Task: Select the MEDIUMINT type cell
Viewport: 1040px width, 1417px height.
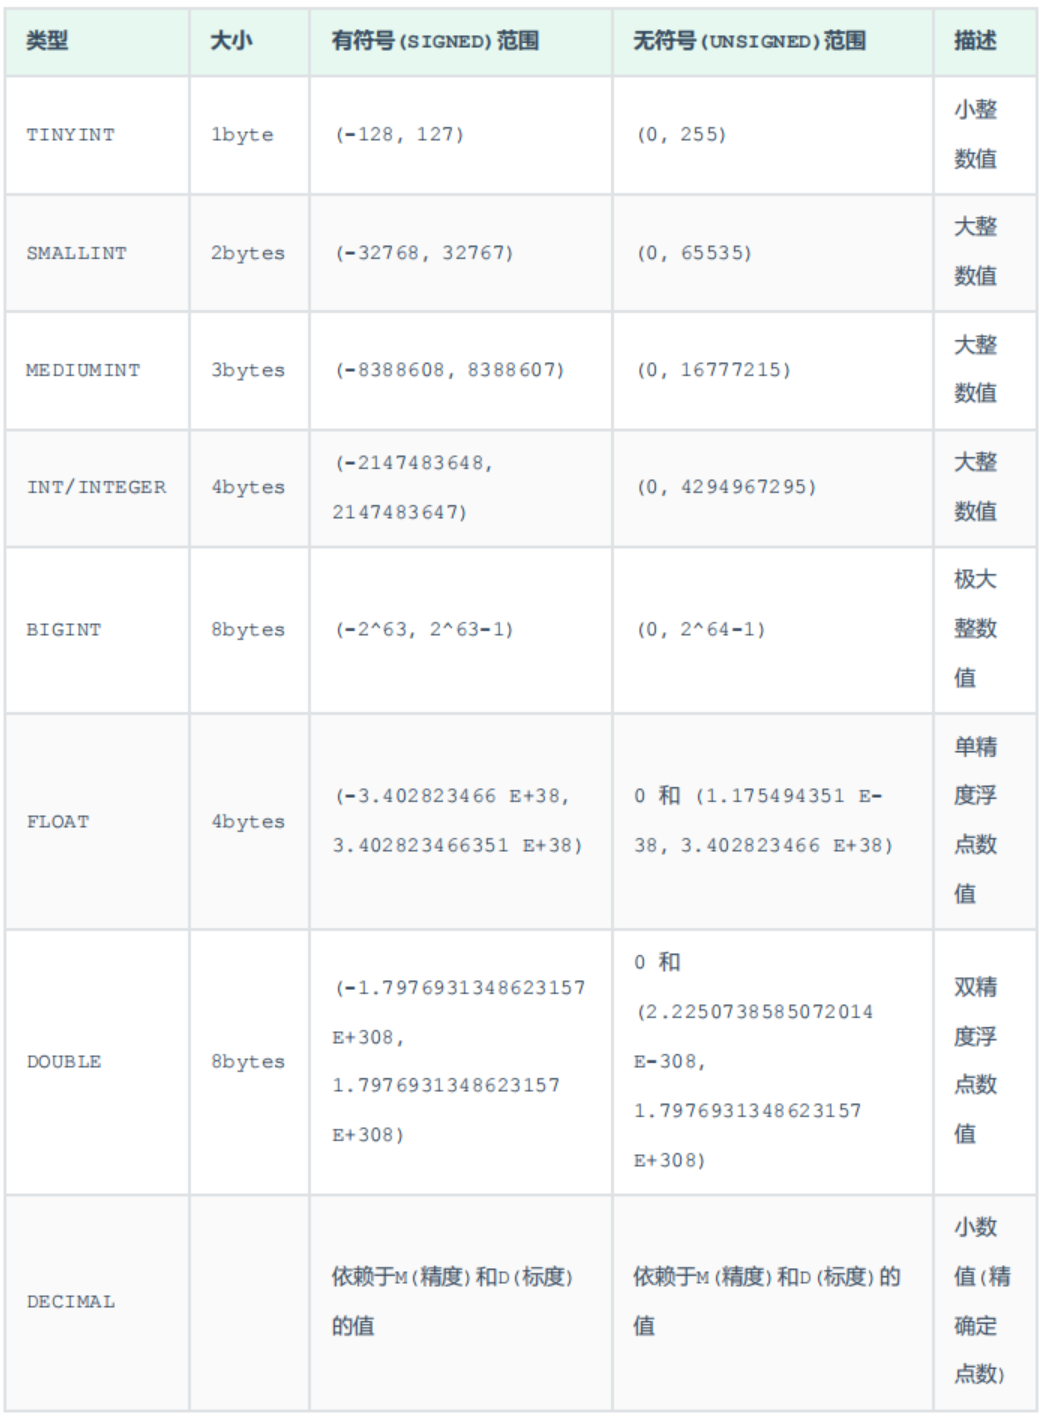Action: click(x=83, y=370)
